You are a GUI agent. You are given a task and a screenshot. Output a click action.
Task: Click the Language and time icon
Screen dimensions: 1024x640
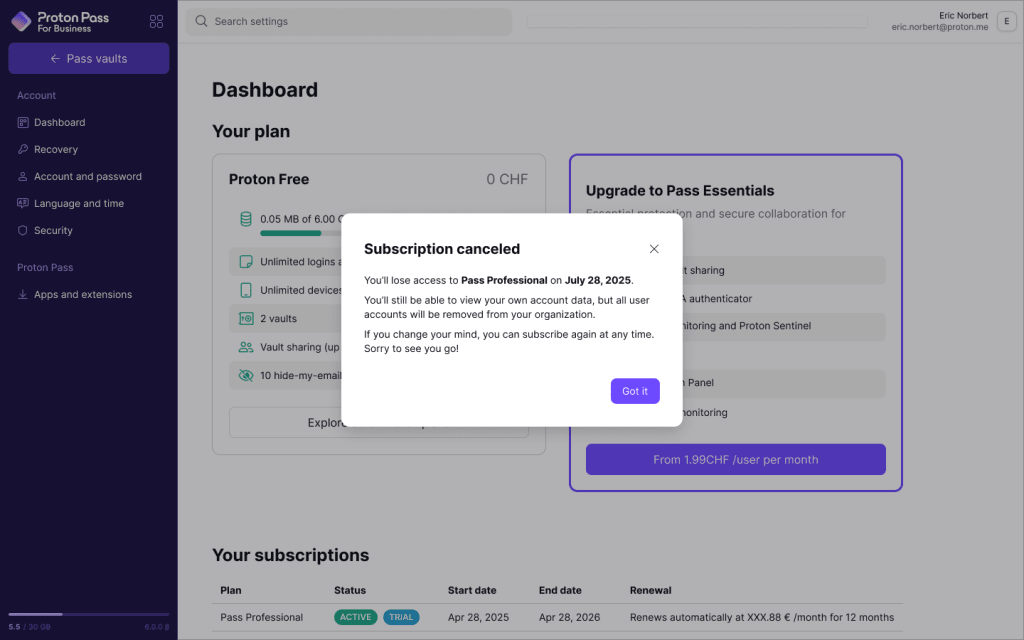pyautogui.click(x=23, y=204)
